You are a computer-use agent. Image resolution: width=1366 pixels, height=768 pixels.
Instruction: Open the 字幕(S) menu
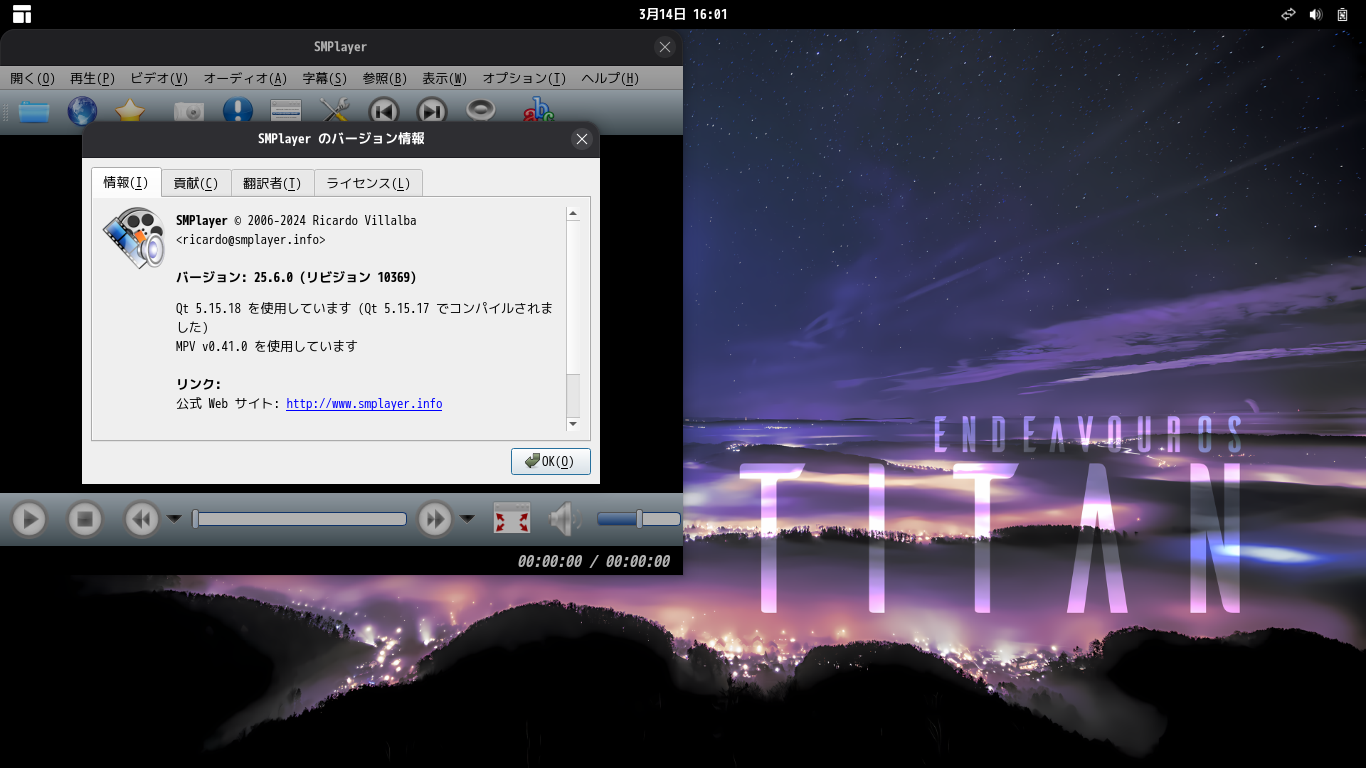click(x=324, y=78)
